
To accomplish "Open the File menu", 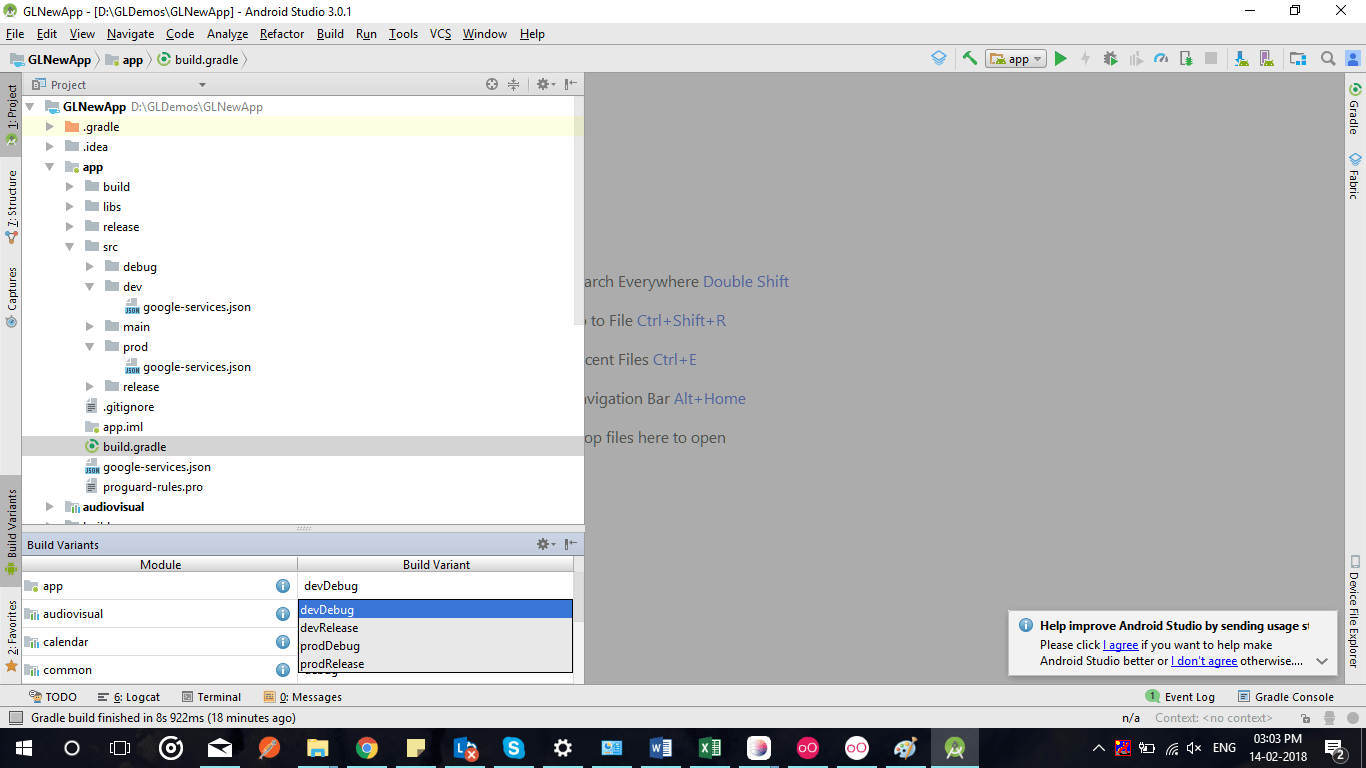I will [15, 34].
